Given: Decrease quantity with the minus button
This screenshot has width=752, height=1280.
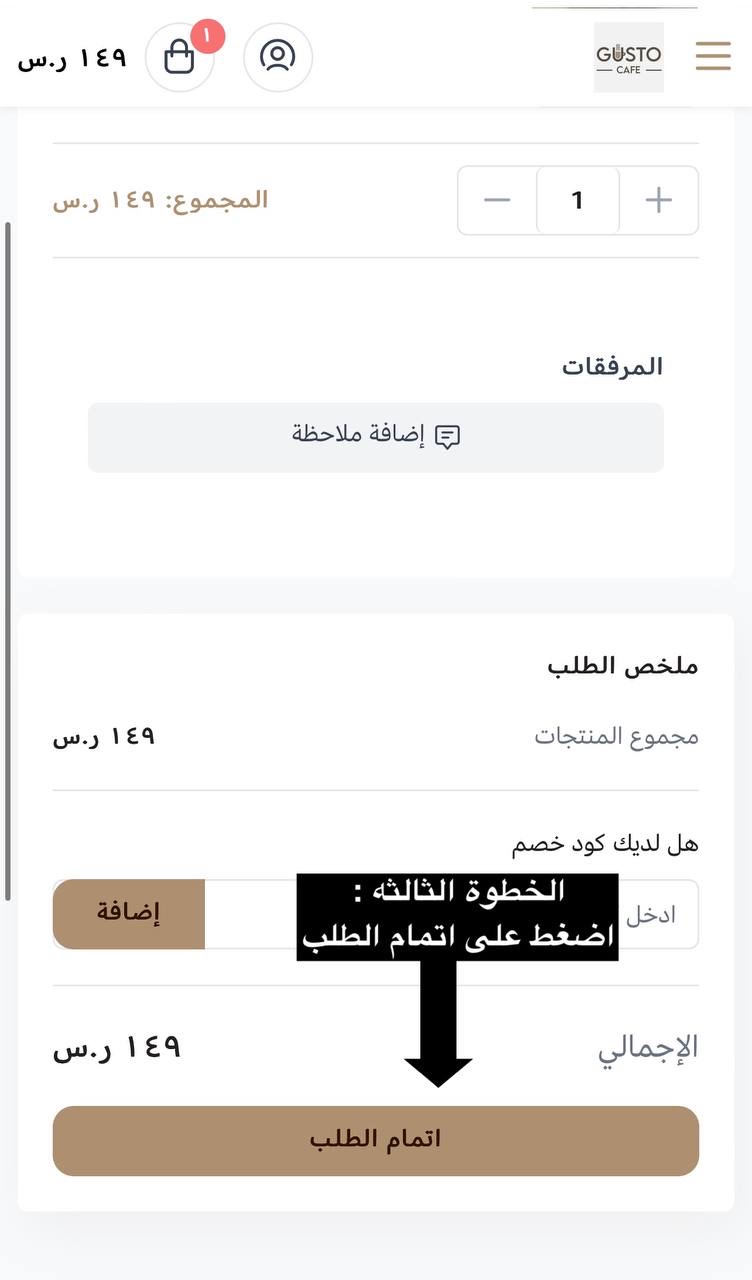Looking at the screenshot, I should pyautogui.click(x=497, y=200).
